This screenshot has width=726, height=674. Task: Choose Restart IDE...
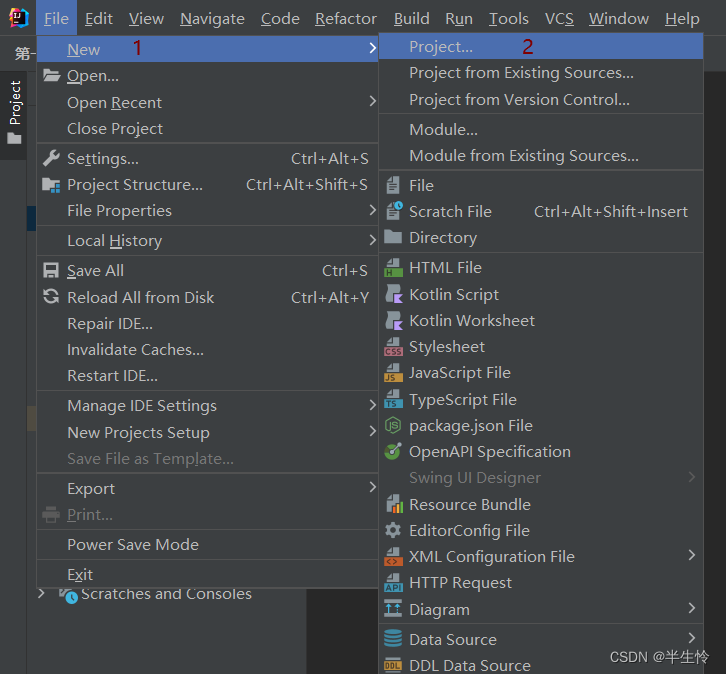(x=207, y=375)
